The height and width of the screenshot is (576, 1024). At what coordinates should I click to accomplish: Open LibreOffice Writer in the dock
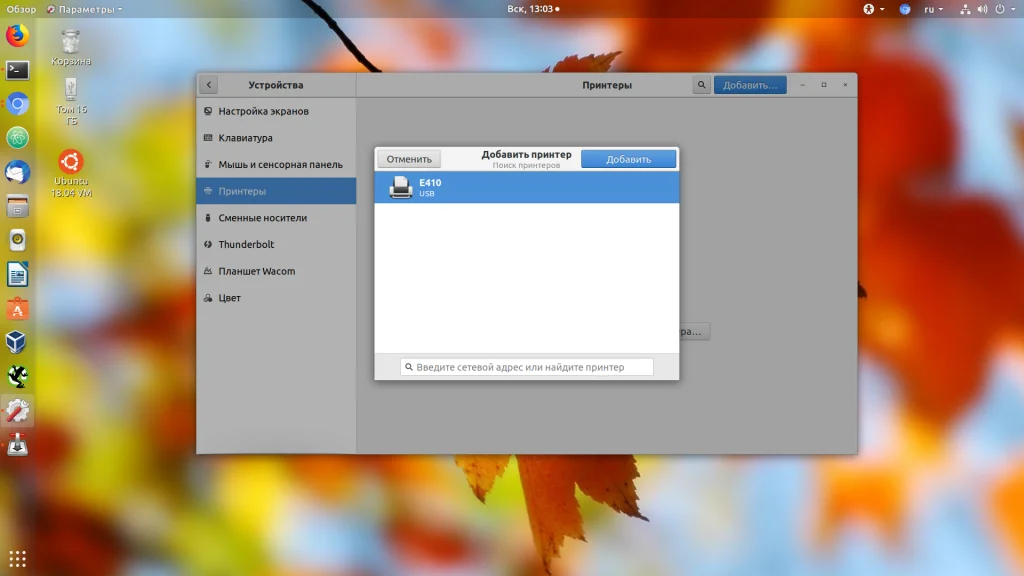coord(18,274)
